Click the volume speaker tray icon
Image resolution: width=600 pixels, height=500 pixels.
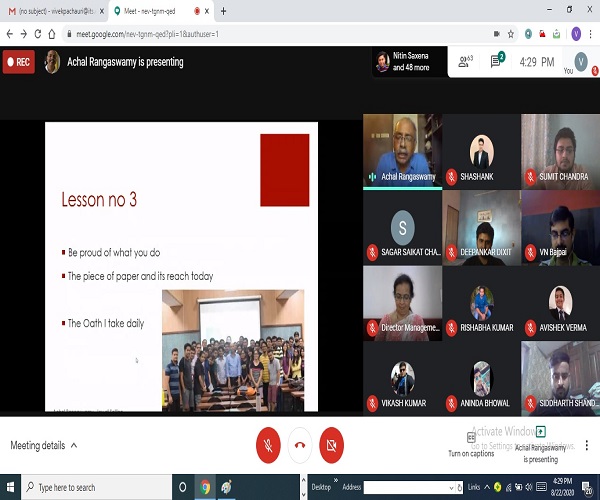tap(529, 487)
